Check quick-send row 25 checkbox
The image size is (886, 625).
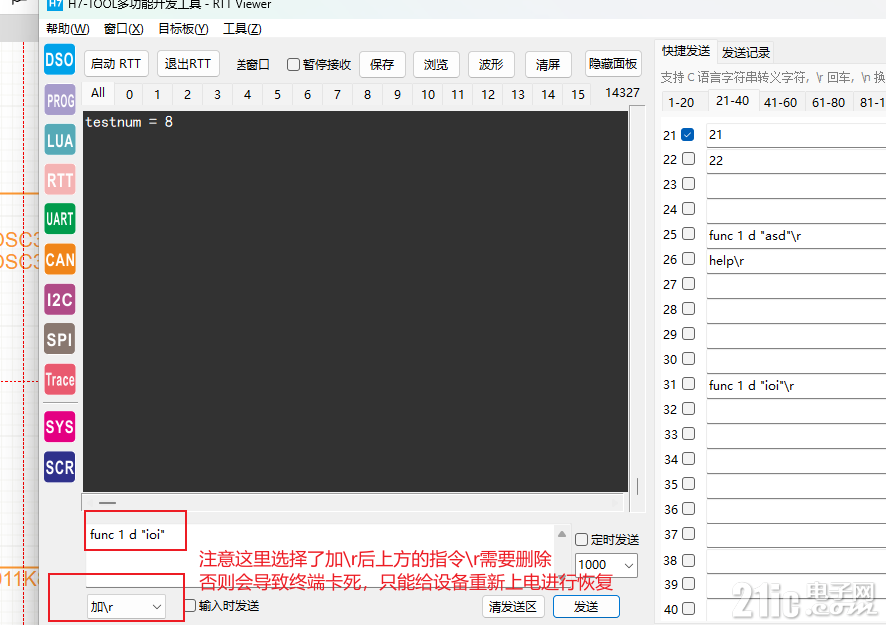pyautogui.click(x=688, y=233)
